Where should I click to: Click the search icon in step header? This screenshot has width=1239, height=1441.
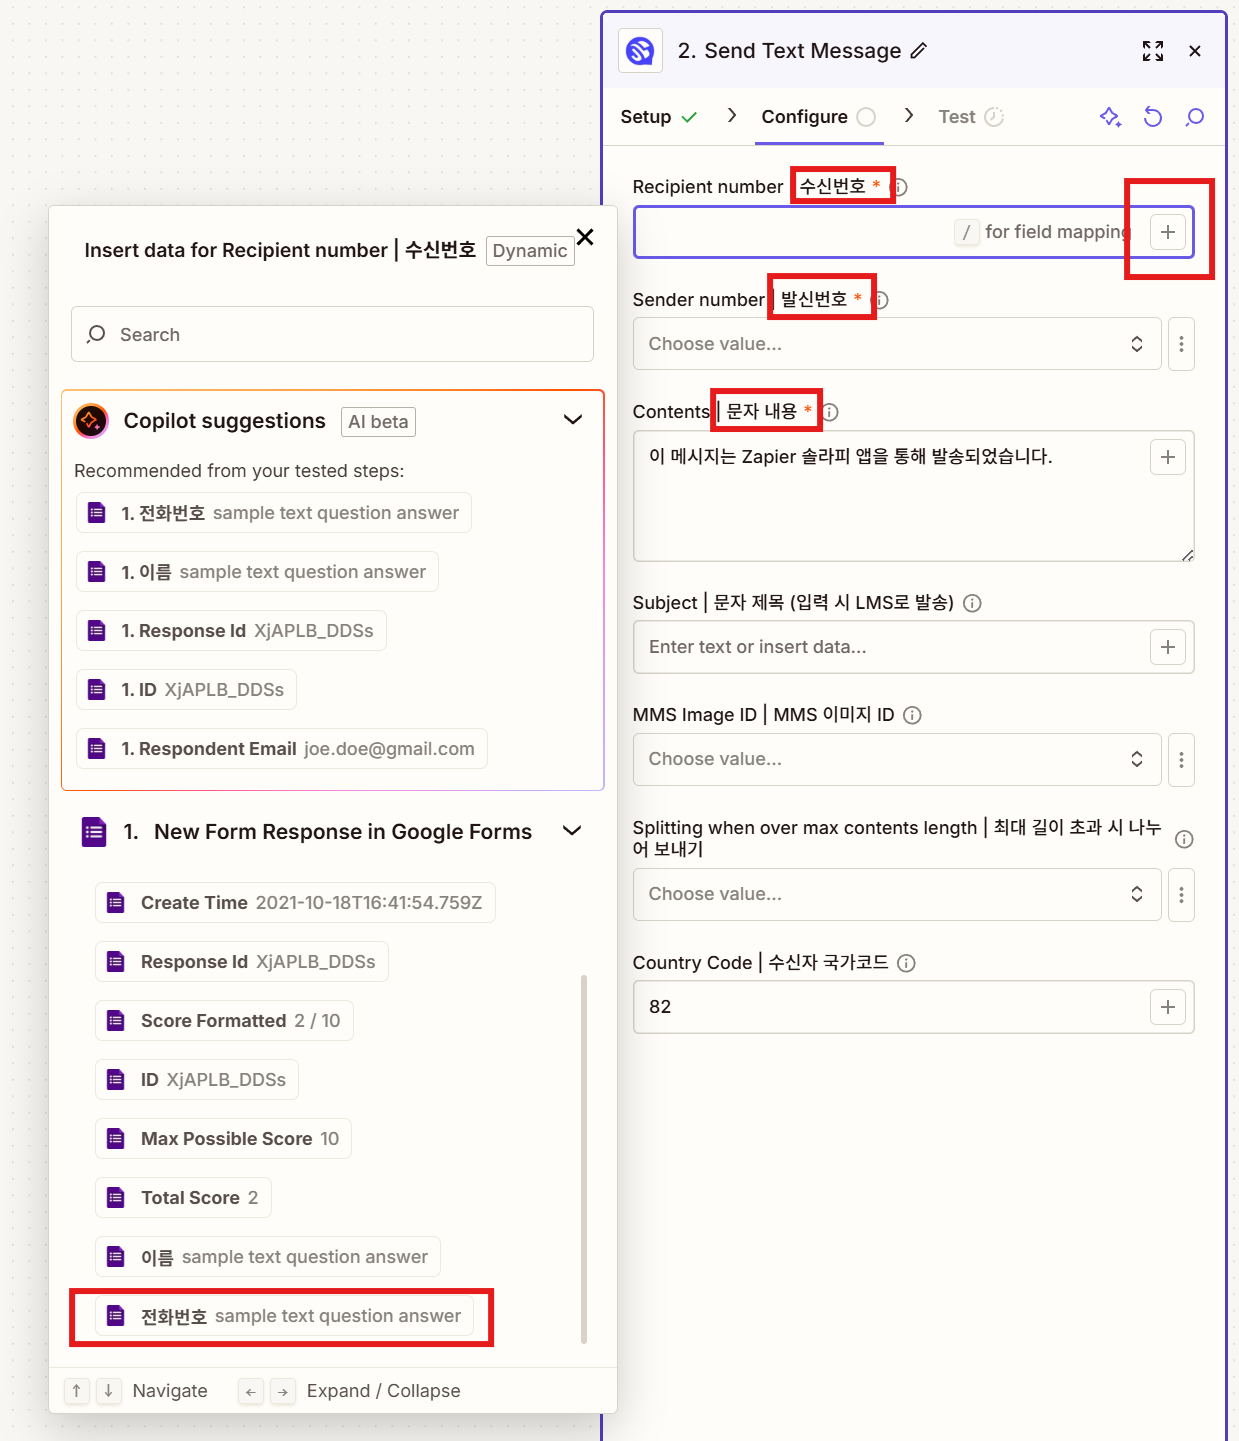pyautogui.click(x=1194, y=117)
